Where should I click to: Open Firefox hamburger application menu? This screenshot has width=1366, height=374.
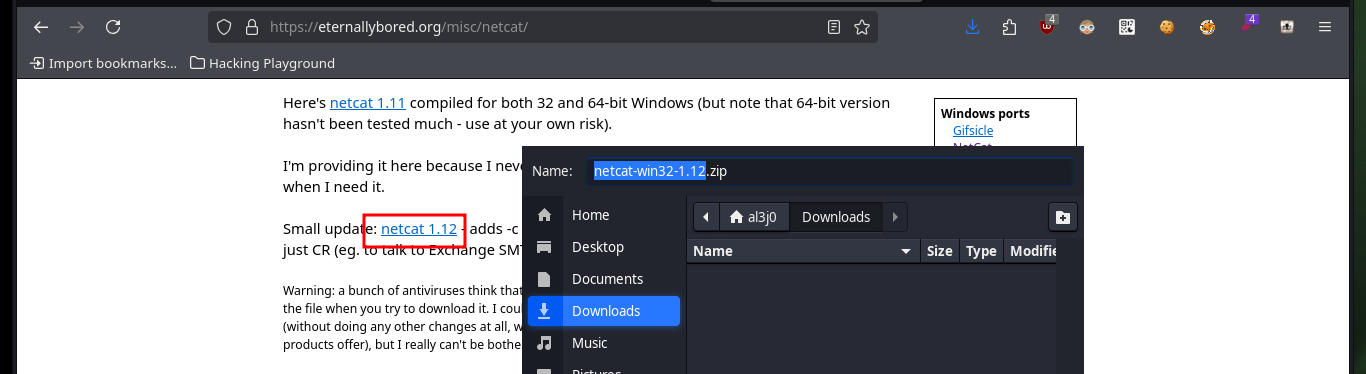1326,27
